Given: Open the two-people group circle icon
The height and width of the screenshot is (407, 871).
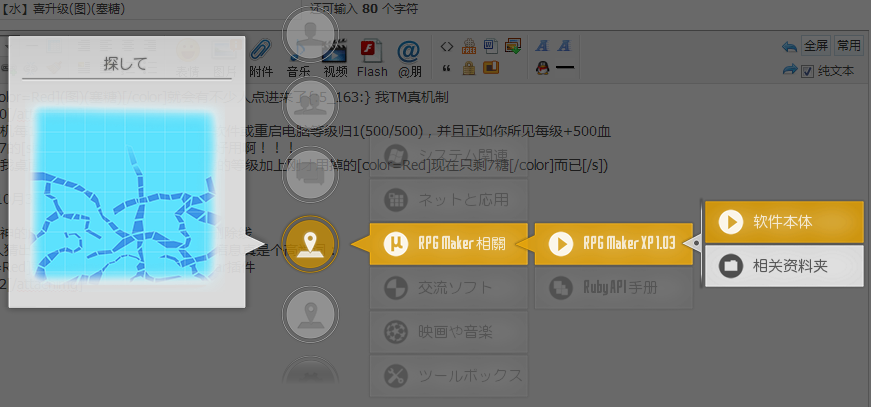Looking at the screenshot, I should tap(310, 104).
